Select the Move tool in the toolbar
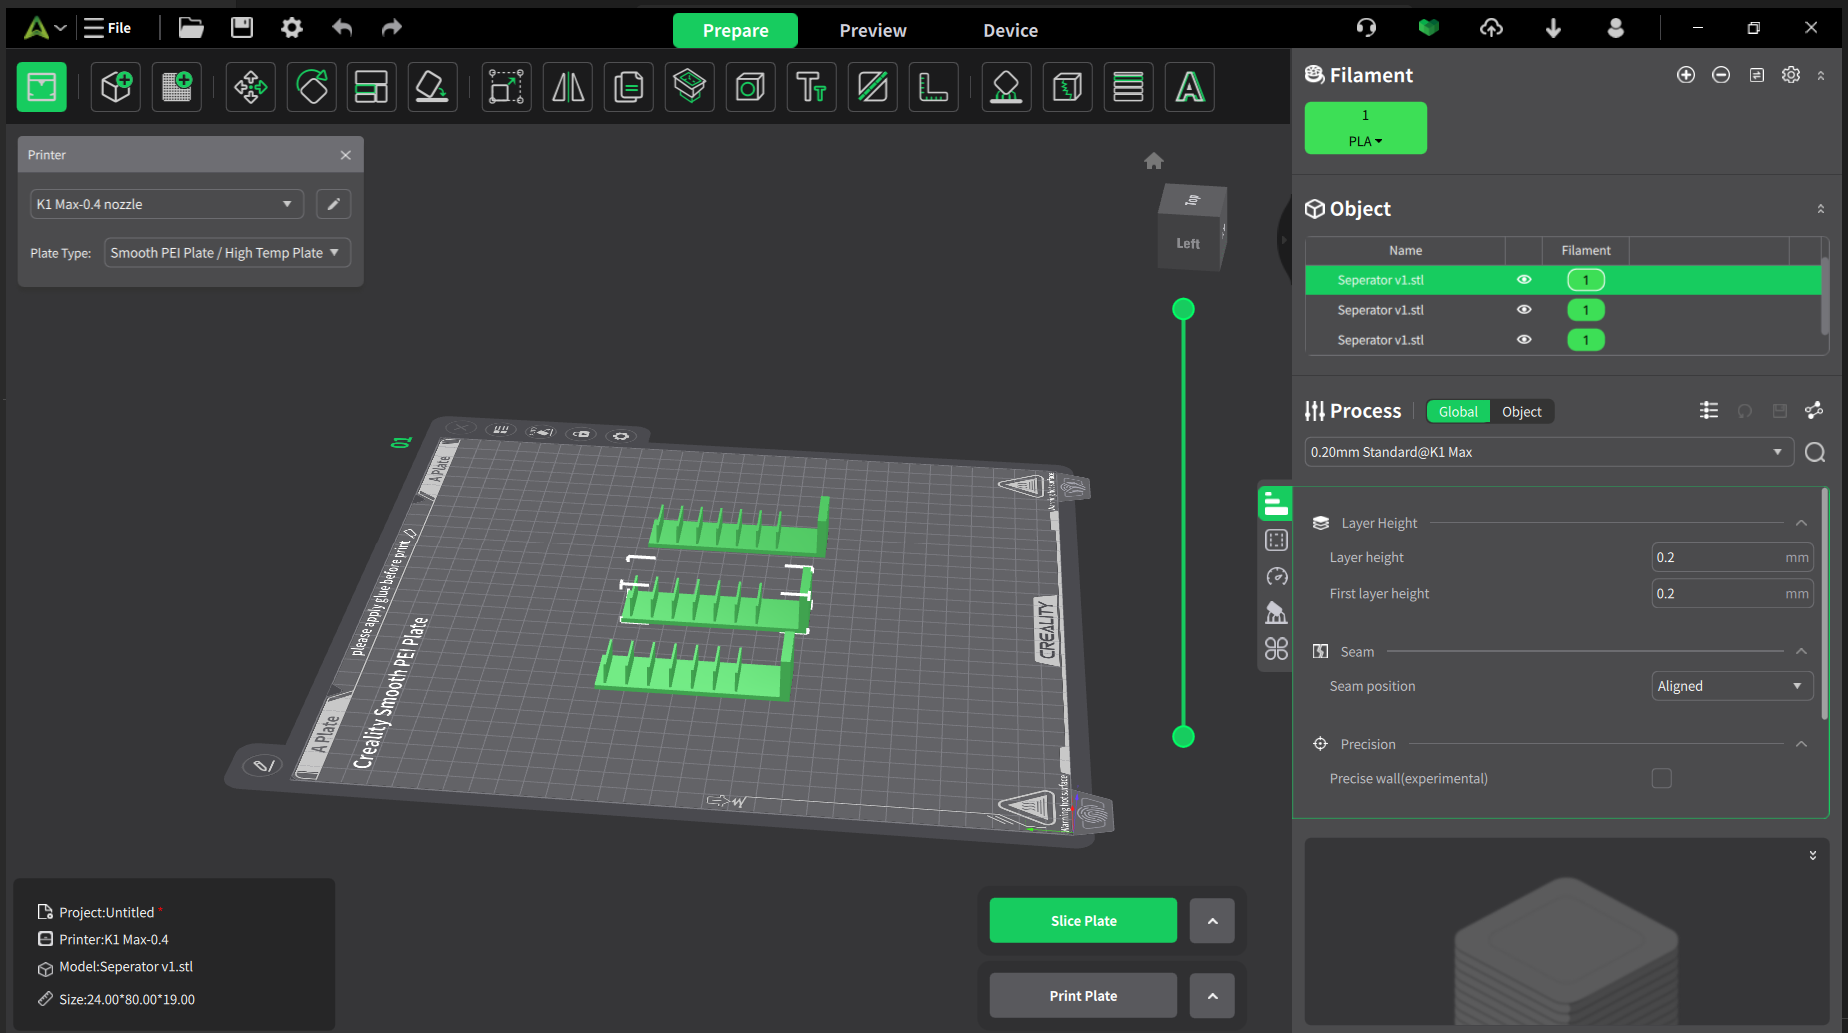Image resolution: width=1848 pixels, height=1033 pixels. coord(250,88)
